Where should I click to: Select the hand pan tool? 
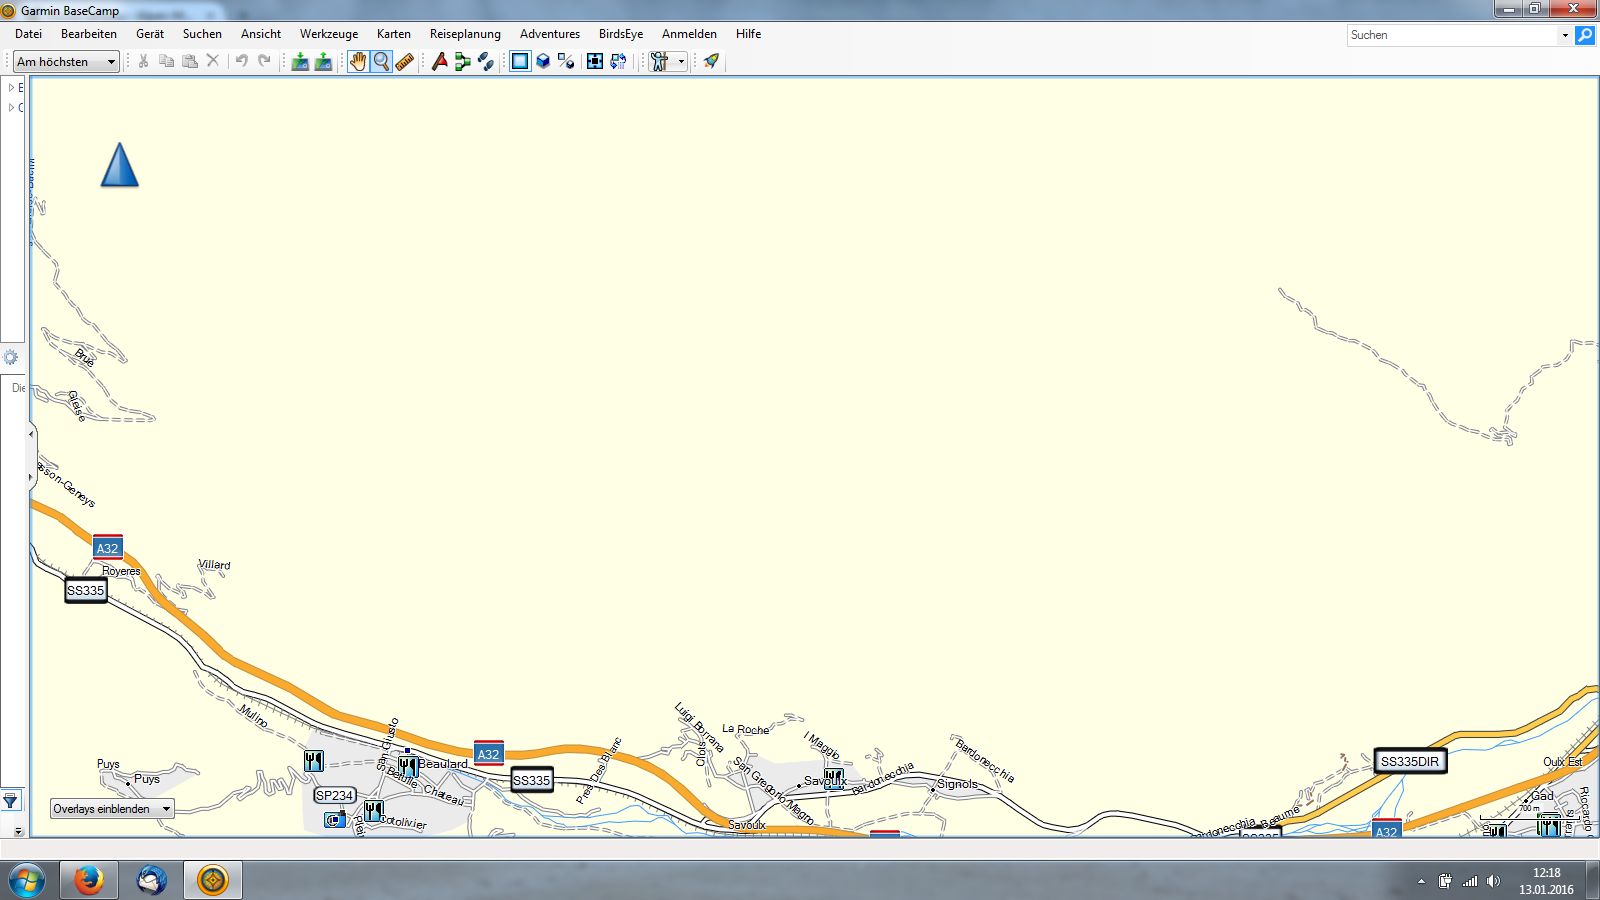pyautogui.click(x=357, y=62)
